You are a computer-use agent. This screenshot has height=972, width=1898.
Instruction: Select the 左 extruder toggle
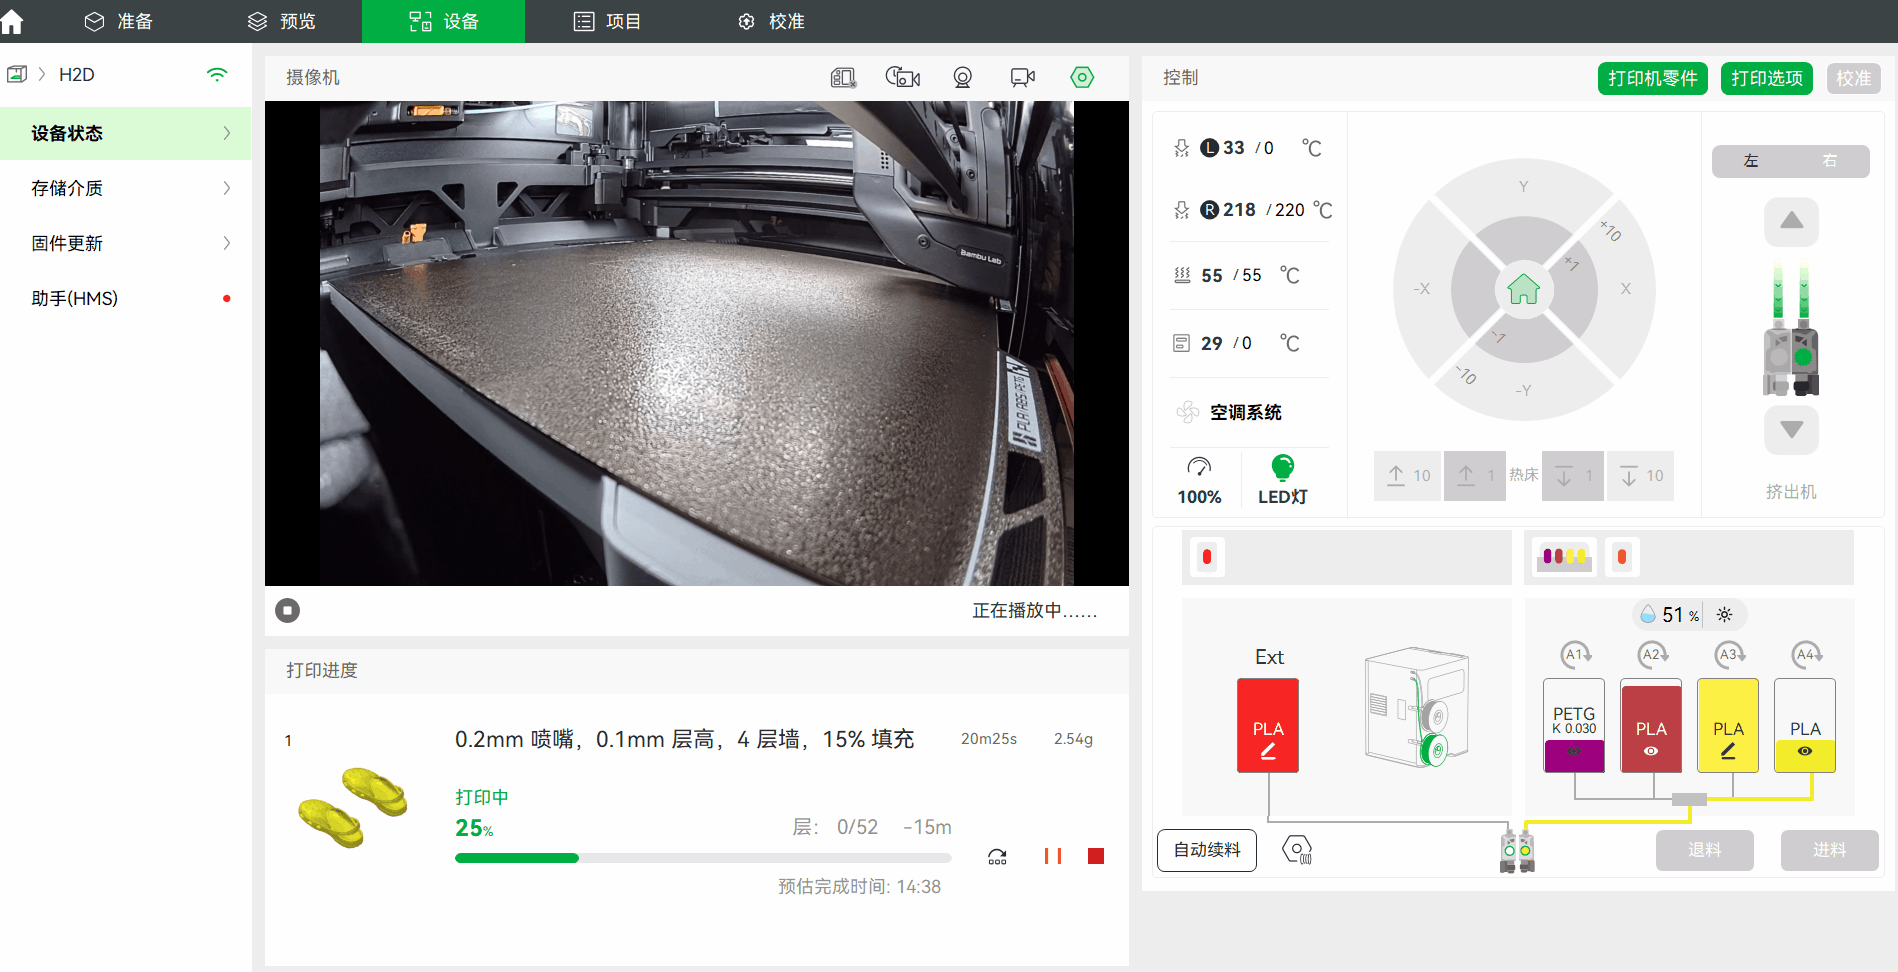point(1751,161)
